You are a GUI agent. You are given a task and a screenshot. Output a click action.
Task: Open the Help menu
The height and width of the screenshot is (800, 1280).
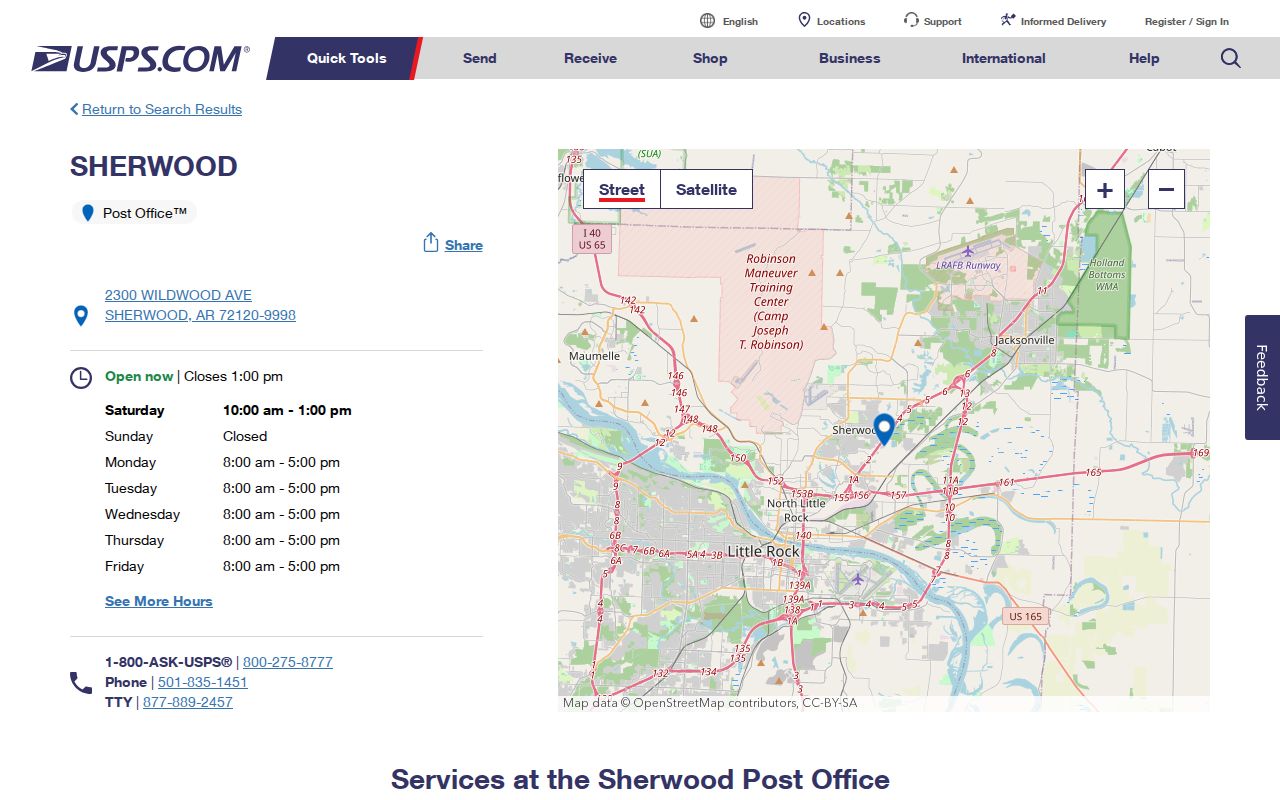pyautogui.click(x=1144, y=58)
